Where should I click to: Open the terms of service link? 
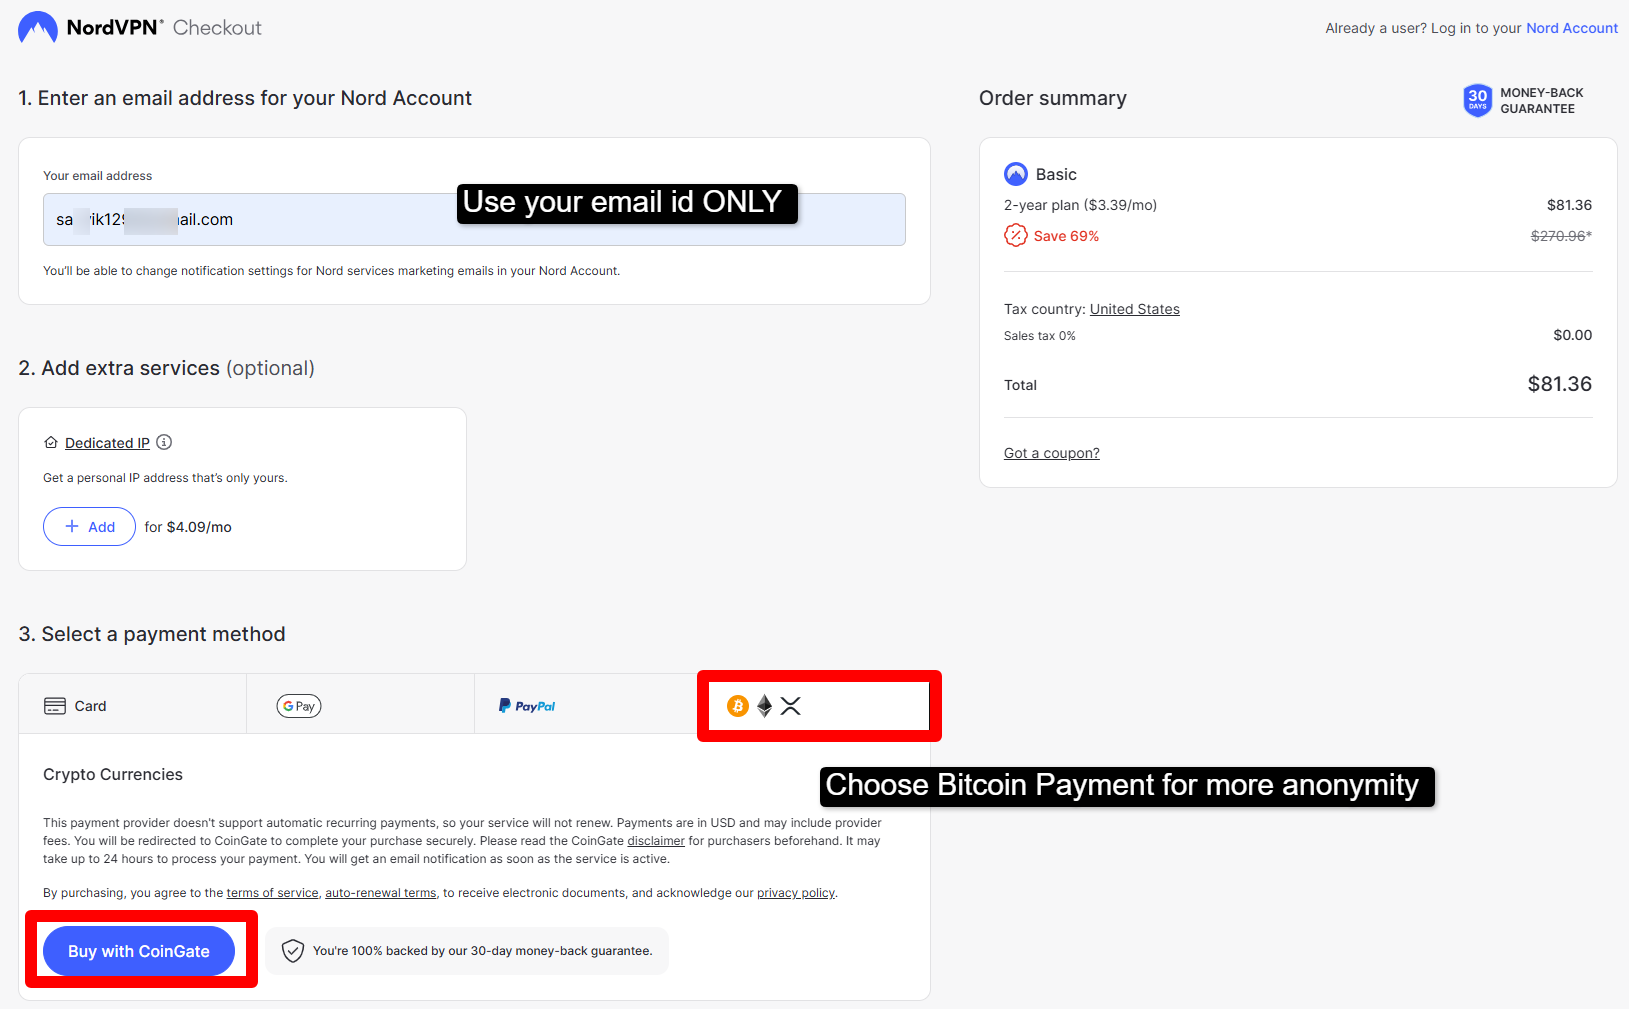[272, 893]
